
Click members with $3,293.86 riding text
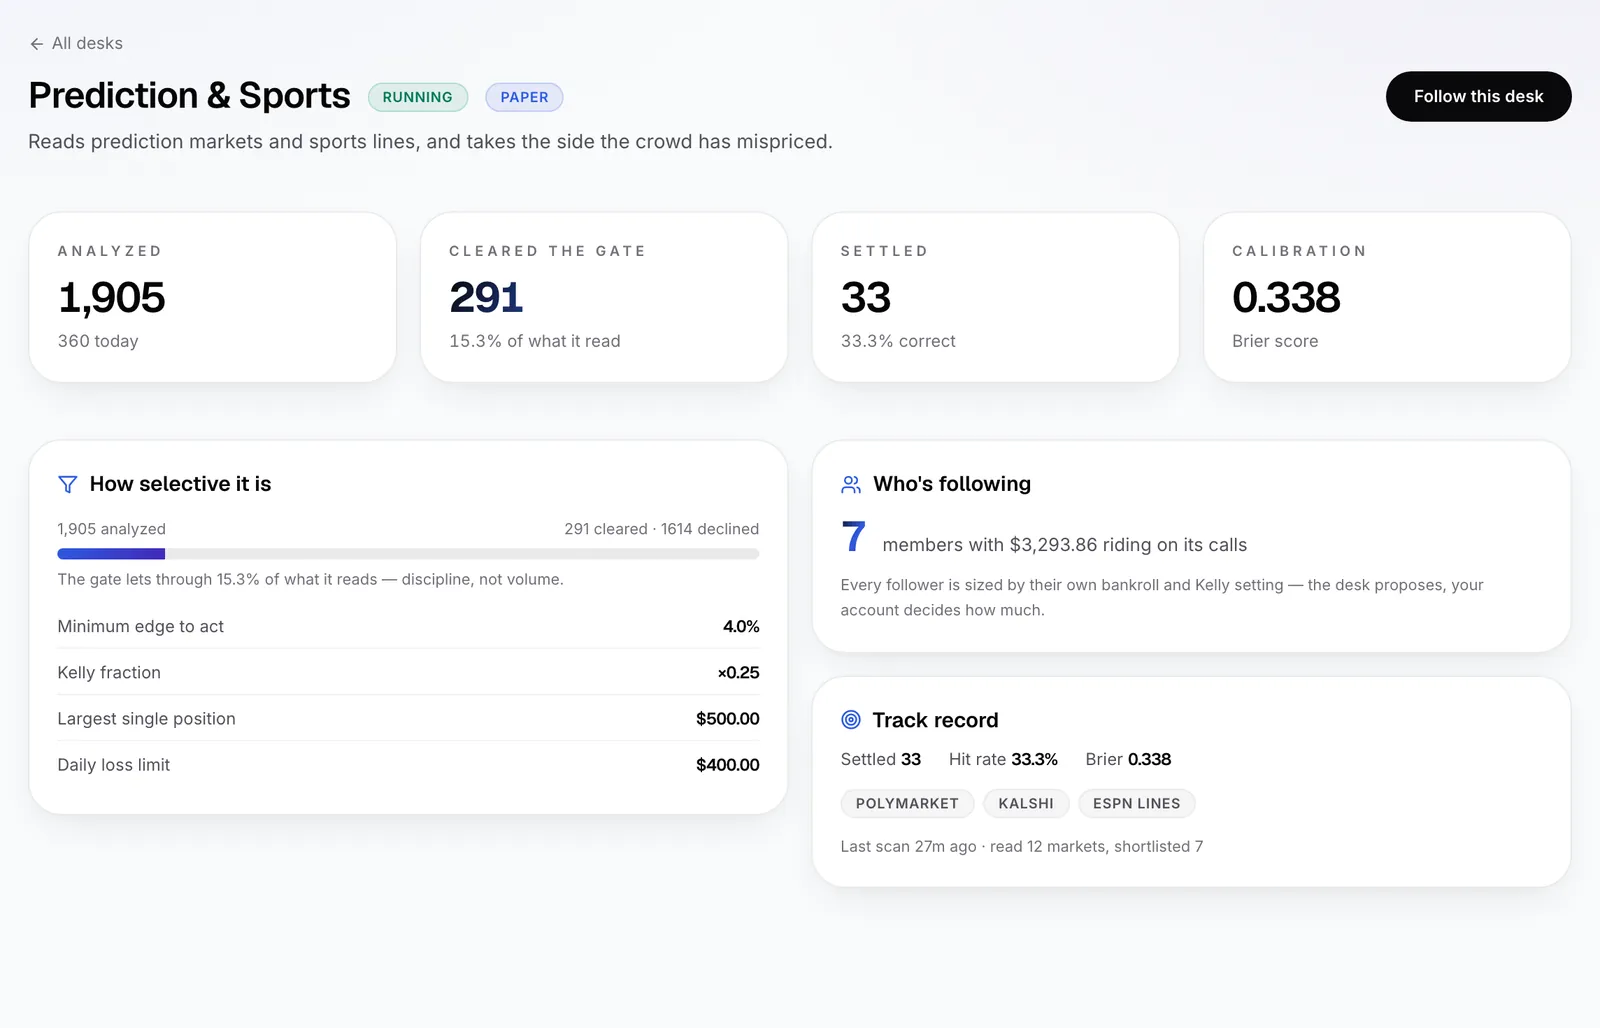click(x=1064, y=545)
